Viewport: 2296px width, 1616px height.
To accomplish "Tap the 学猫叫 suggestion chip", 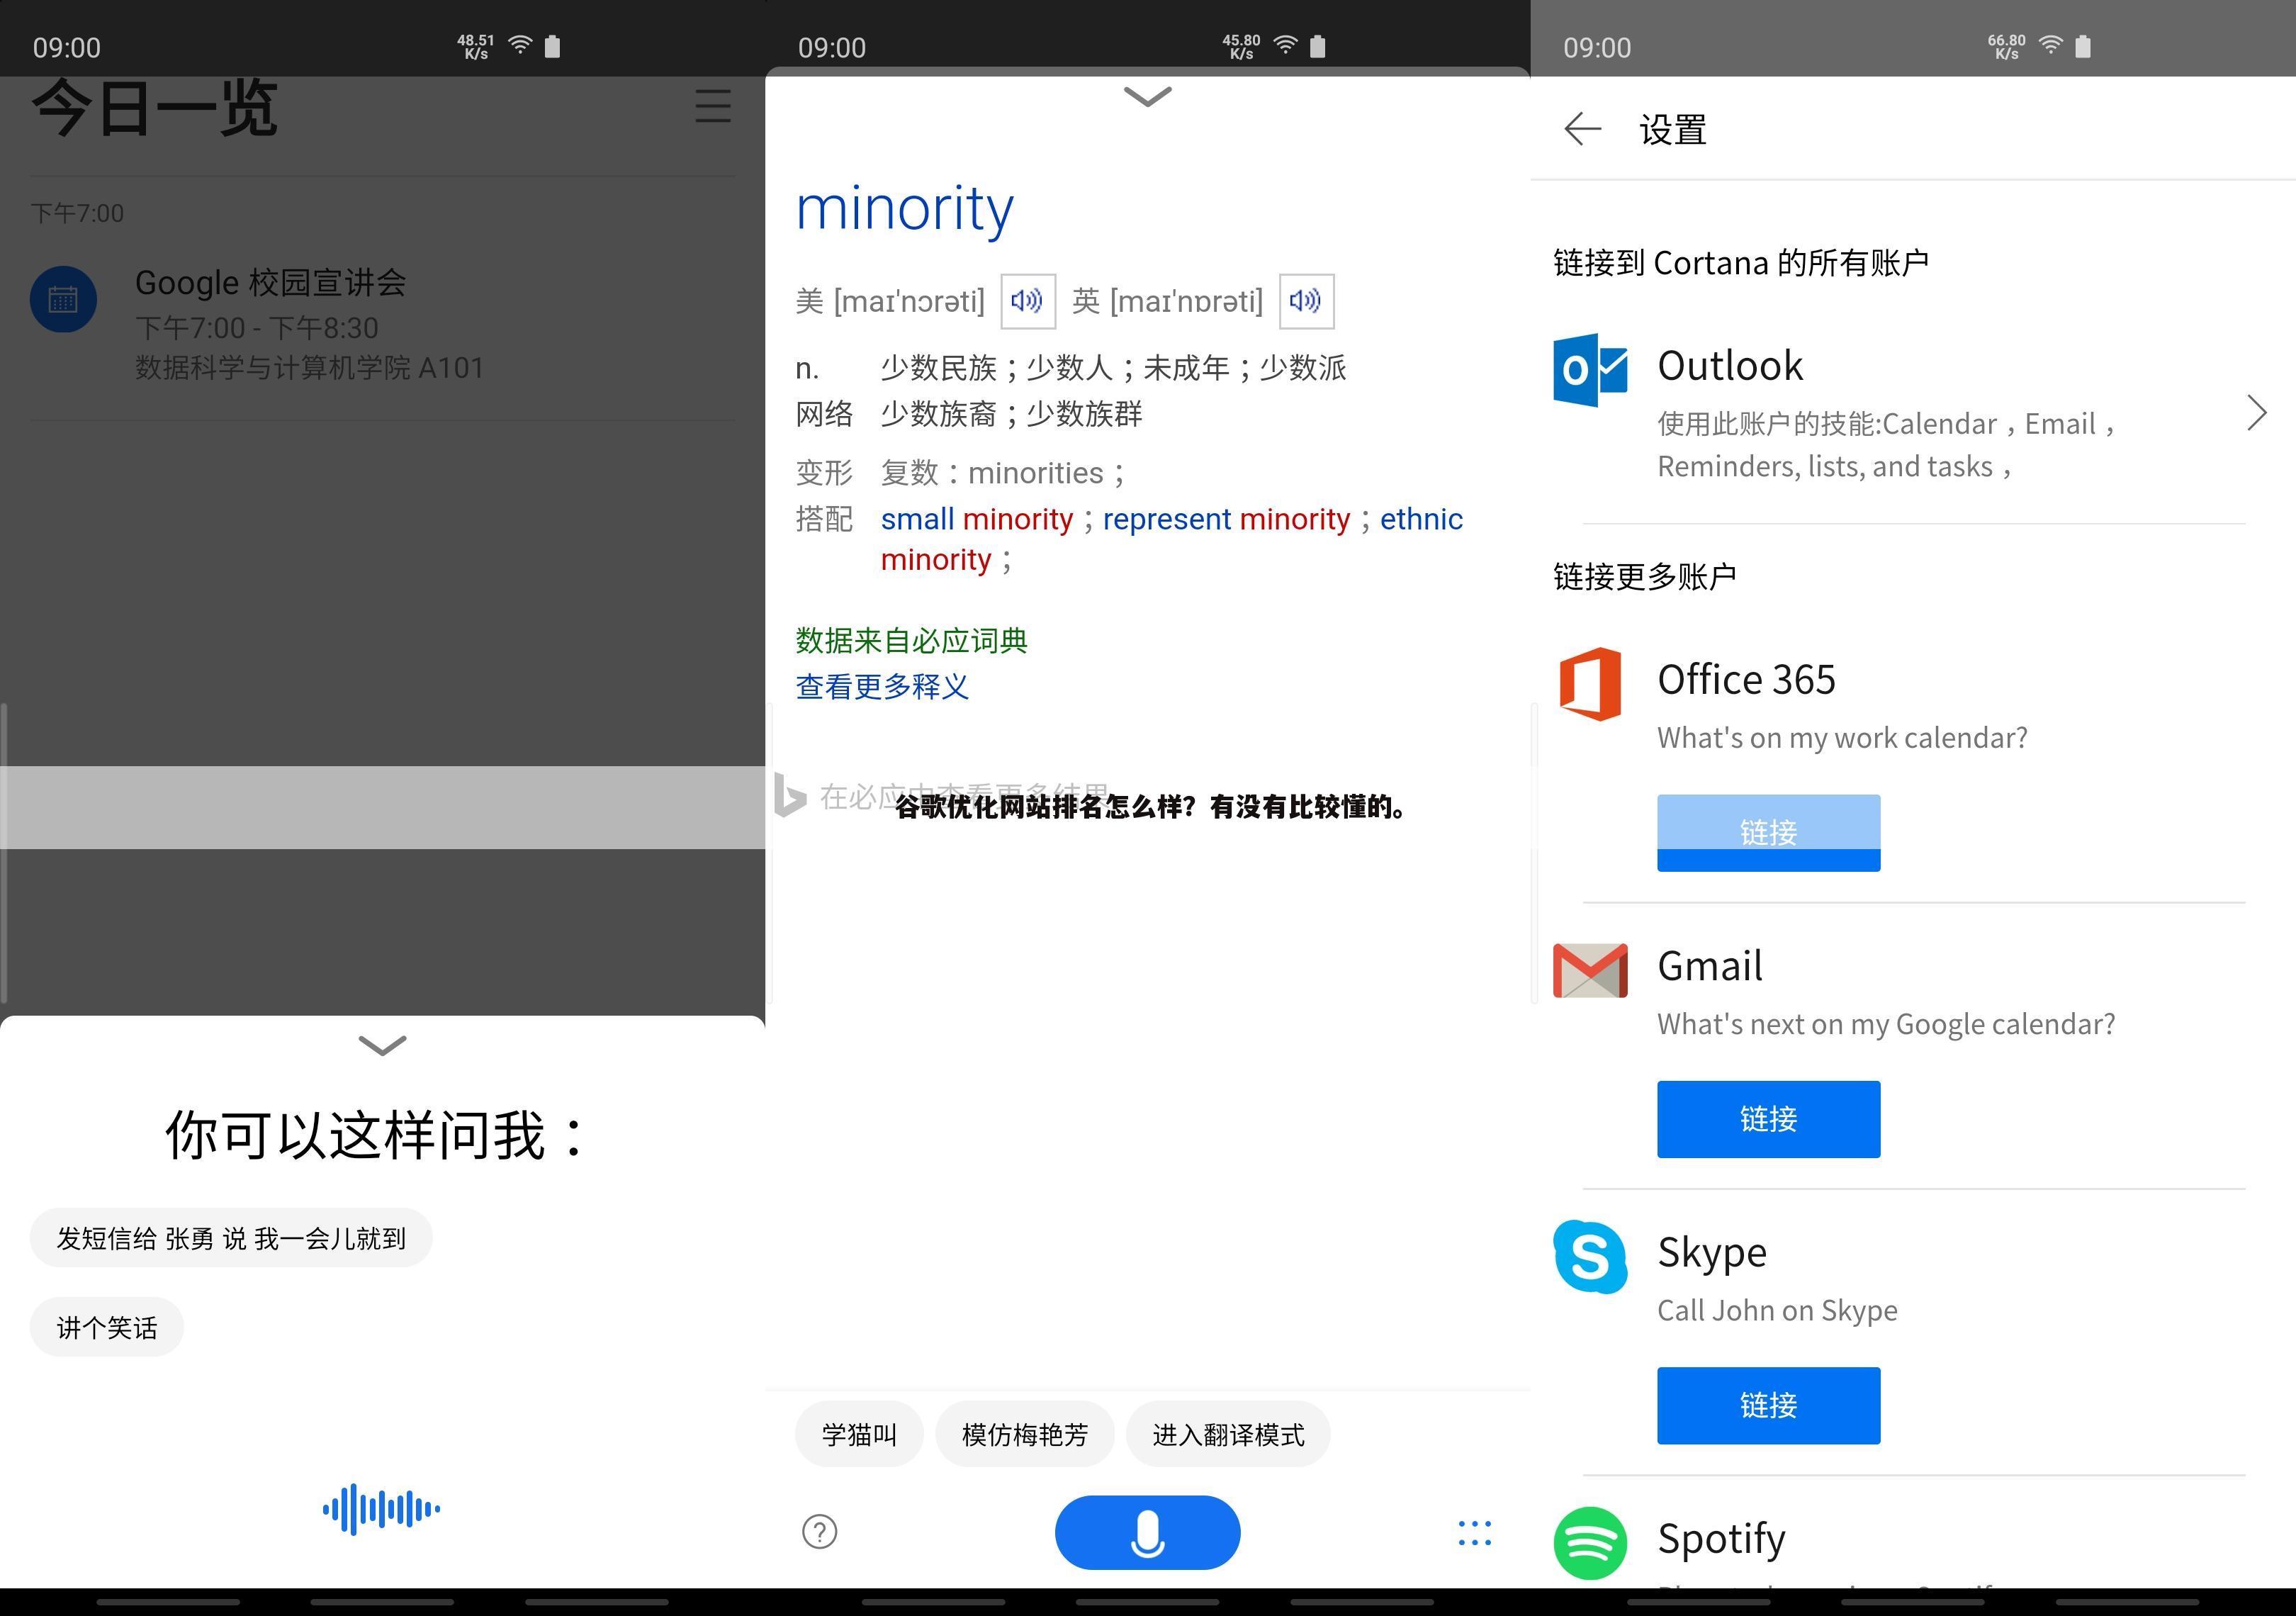I will [859, 1435].
